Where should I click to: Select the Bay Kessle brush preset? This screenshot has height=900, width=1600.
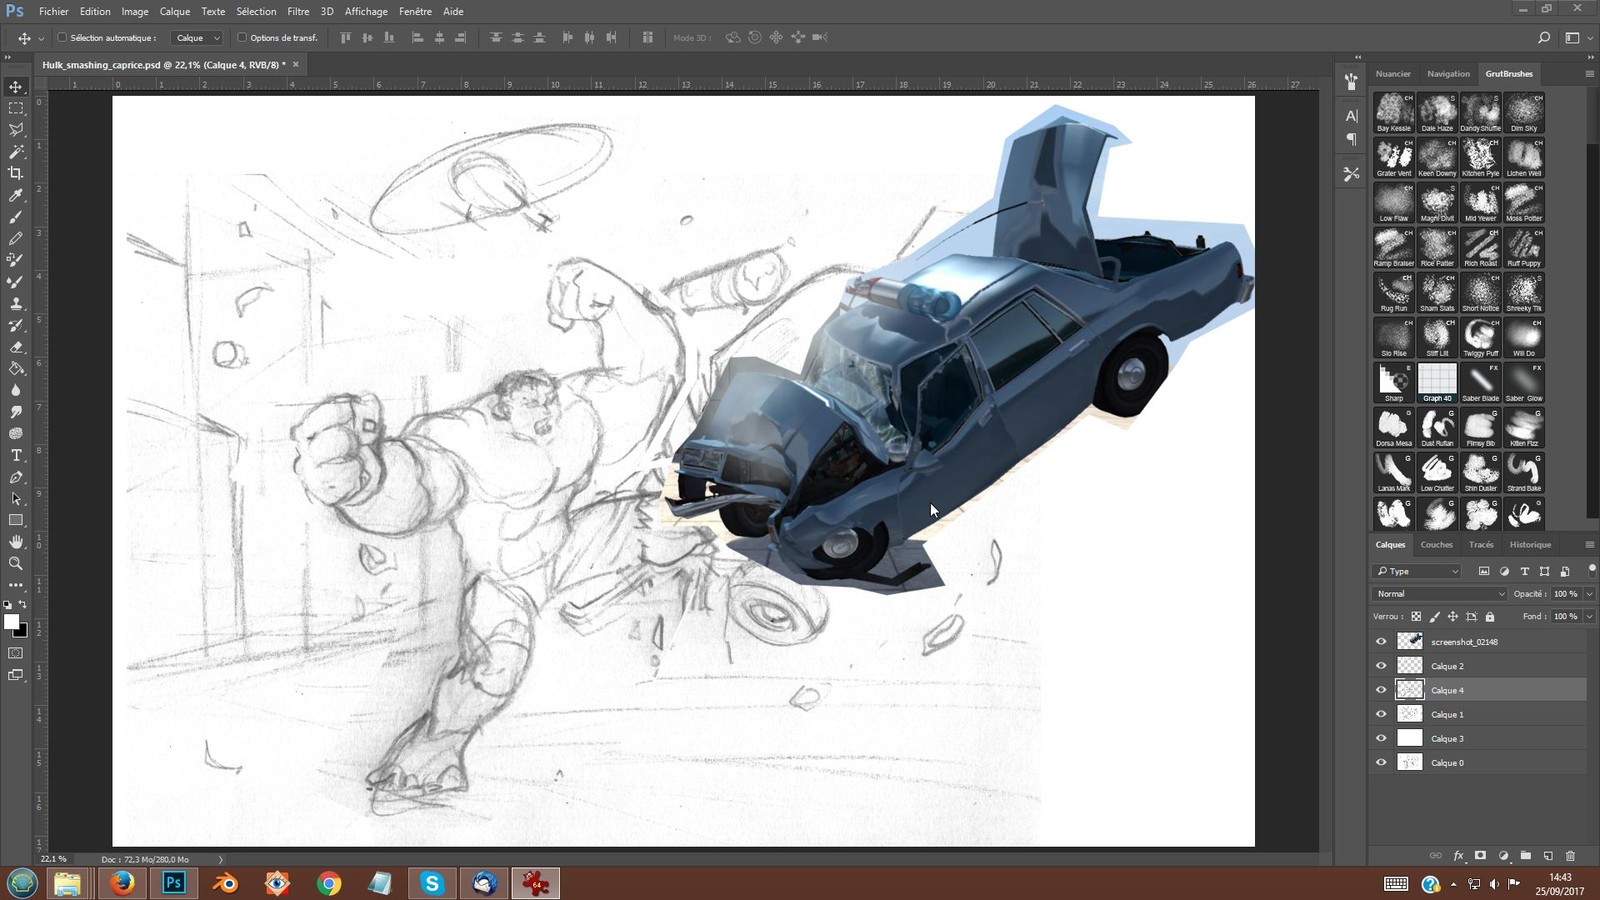coord(1394,113)
